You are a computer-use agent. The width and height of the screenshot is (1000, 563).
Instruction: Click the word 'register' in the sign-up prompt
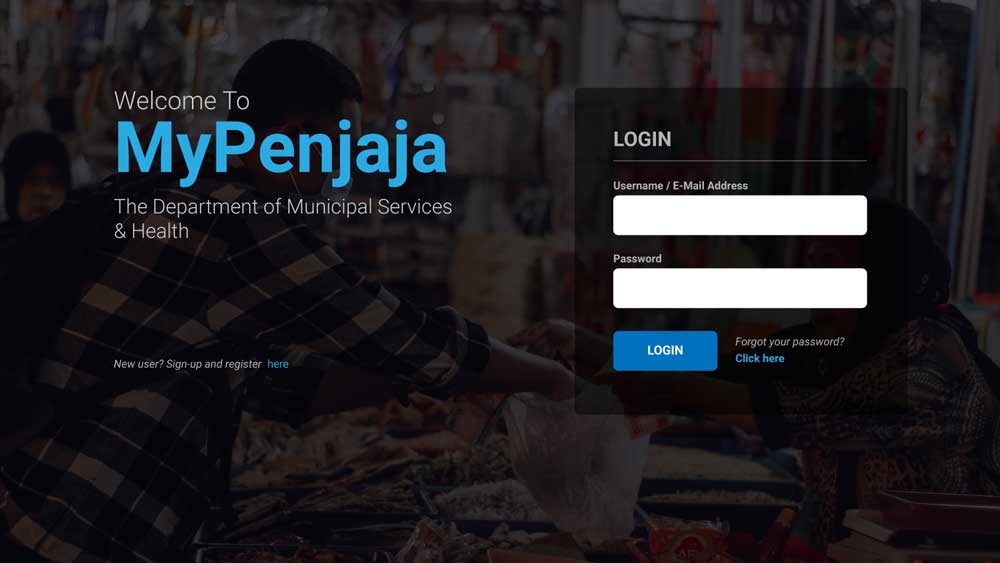point(243,364)
